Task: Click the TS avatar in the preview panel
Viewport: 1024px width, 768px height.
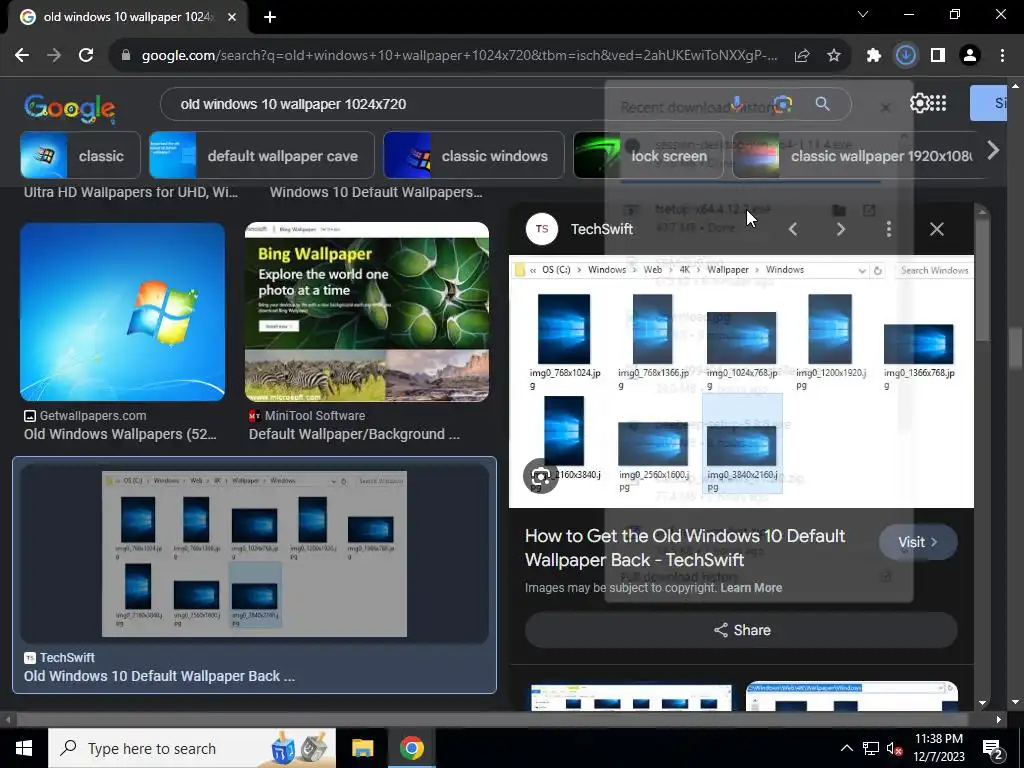Action: point(542,229)
